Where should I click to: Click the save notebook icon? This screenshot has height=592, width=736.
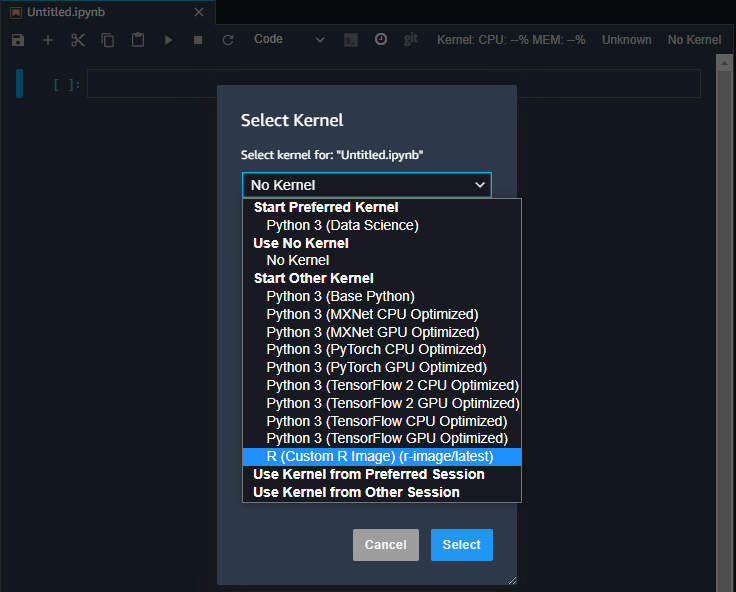(18, 40)
